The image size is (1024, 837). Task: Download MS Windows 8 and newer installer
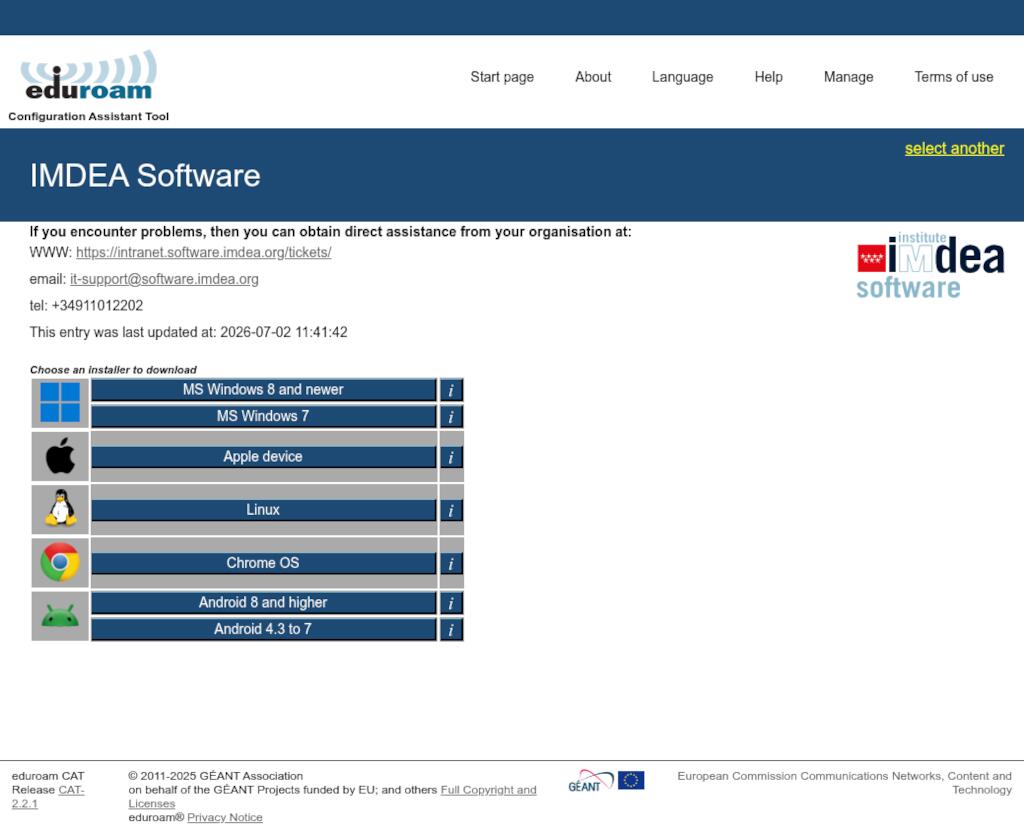coord(263,390)
